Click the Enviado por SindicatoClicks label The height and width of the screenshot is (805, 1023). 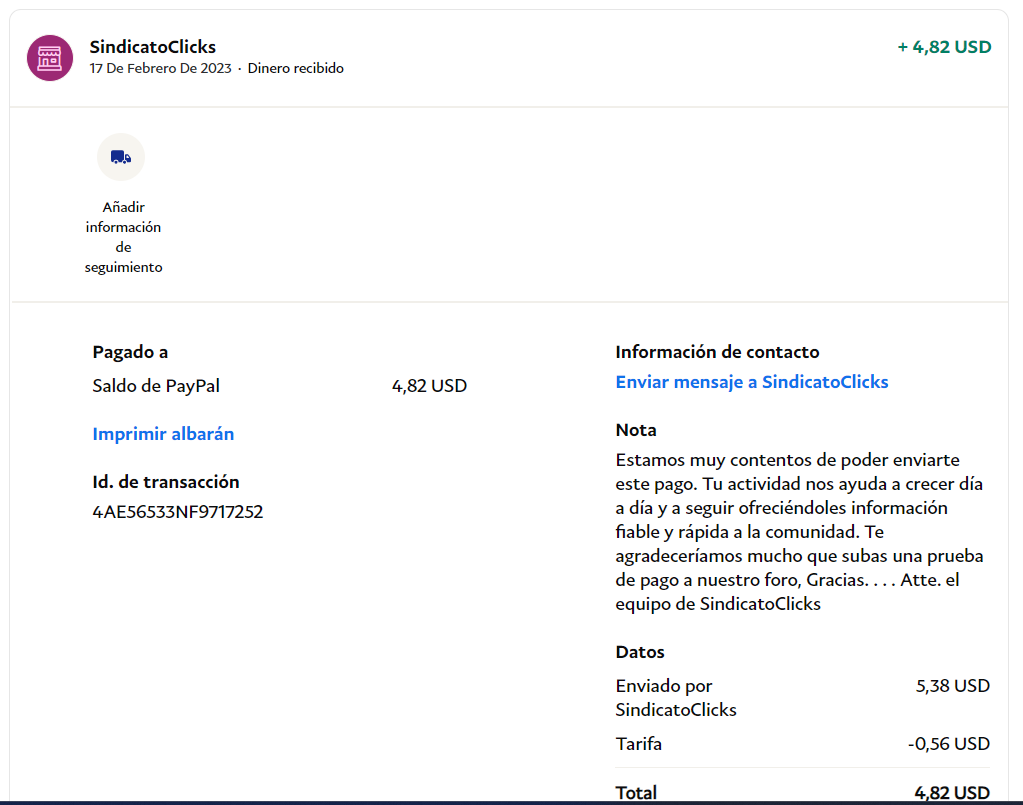[676, 698]
